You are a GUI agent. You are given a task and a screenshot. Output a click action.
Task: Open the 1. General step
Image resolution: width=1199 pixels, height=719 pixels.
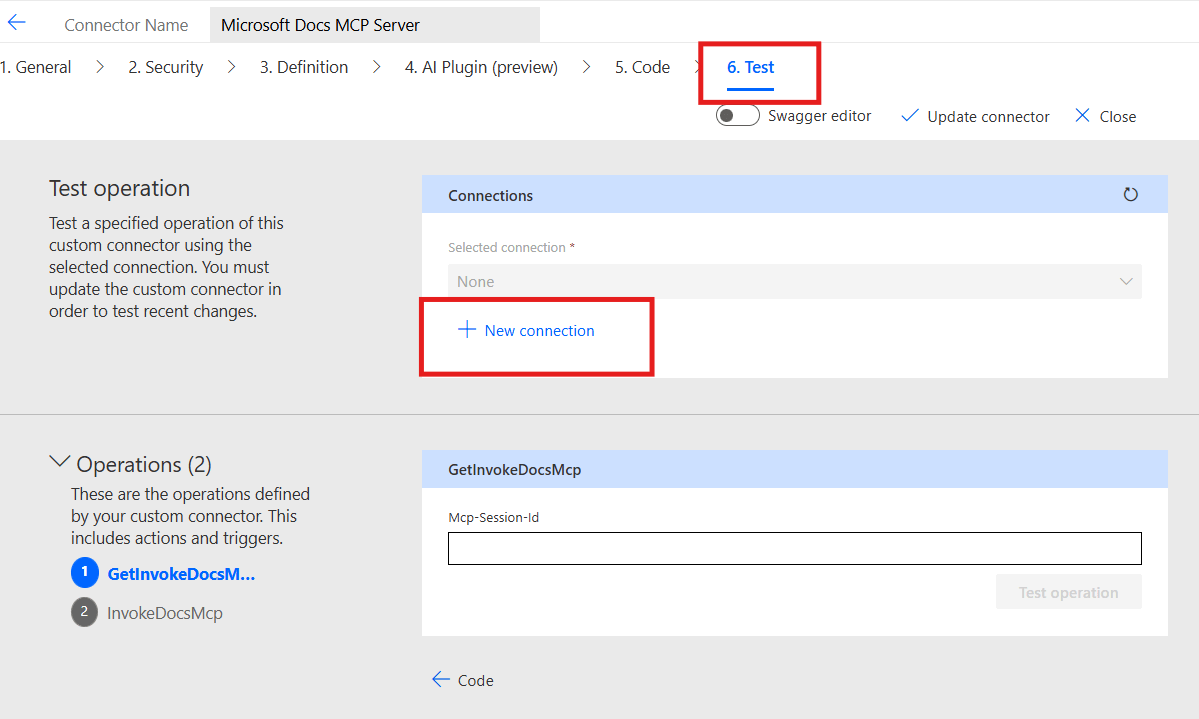(x=36, y=67)
